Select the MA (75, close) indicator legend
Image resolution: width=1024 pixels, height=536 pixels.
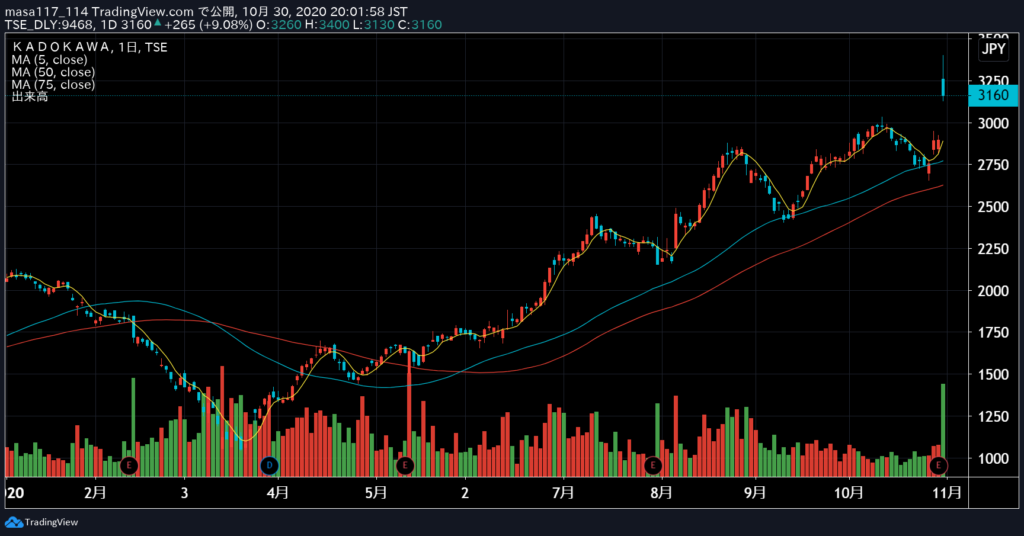(x=53, y=84)
